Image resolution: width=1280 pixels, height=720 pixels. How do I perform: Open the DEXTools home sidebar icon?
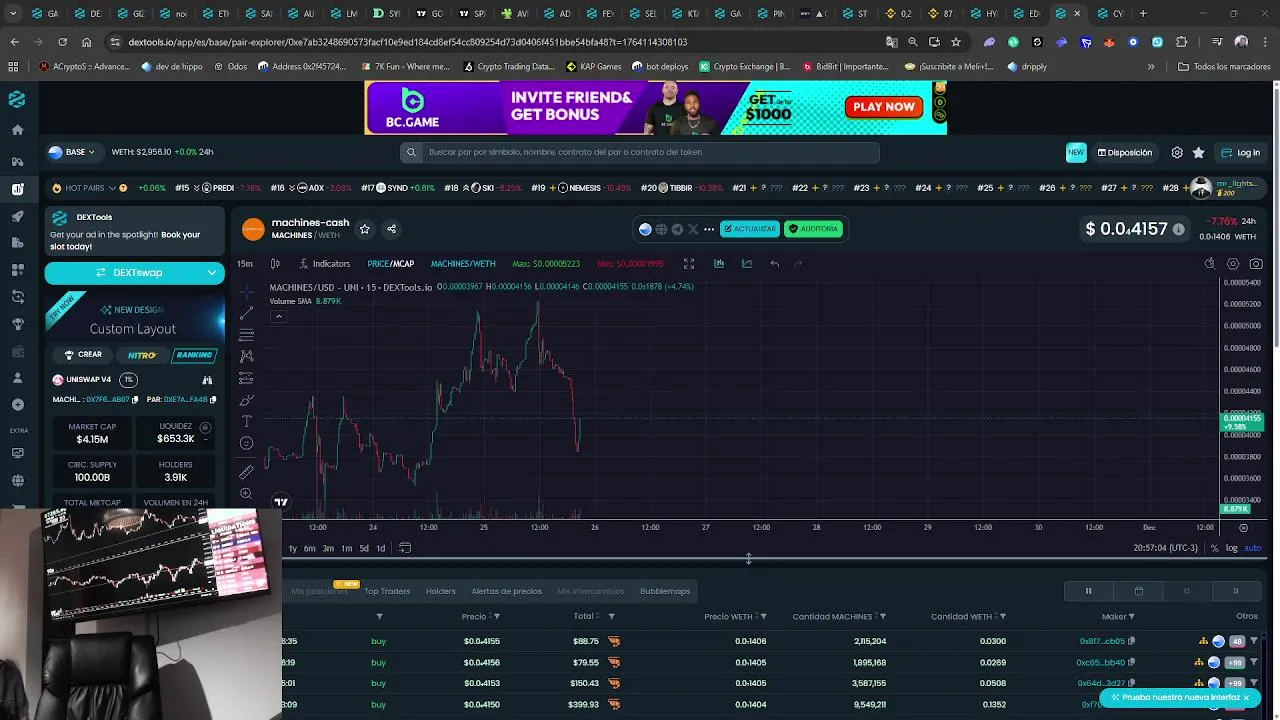point(17,130)
